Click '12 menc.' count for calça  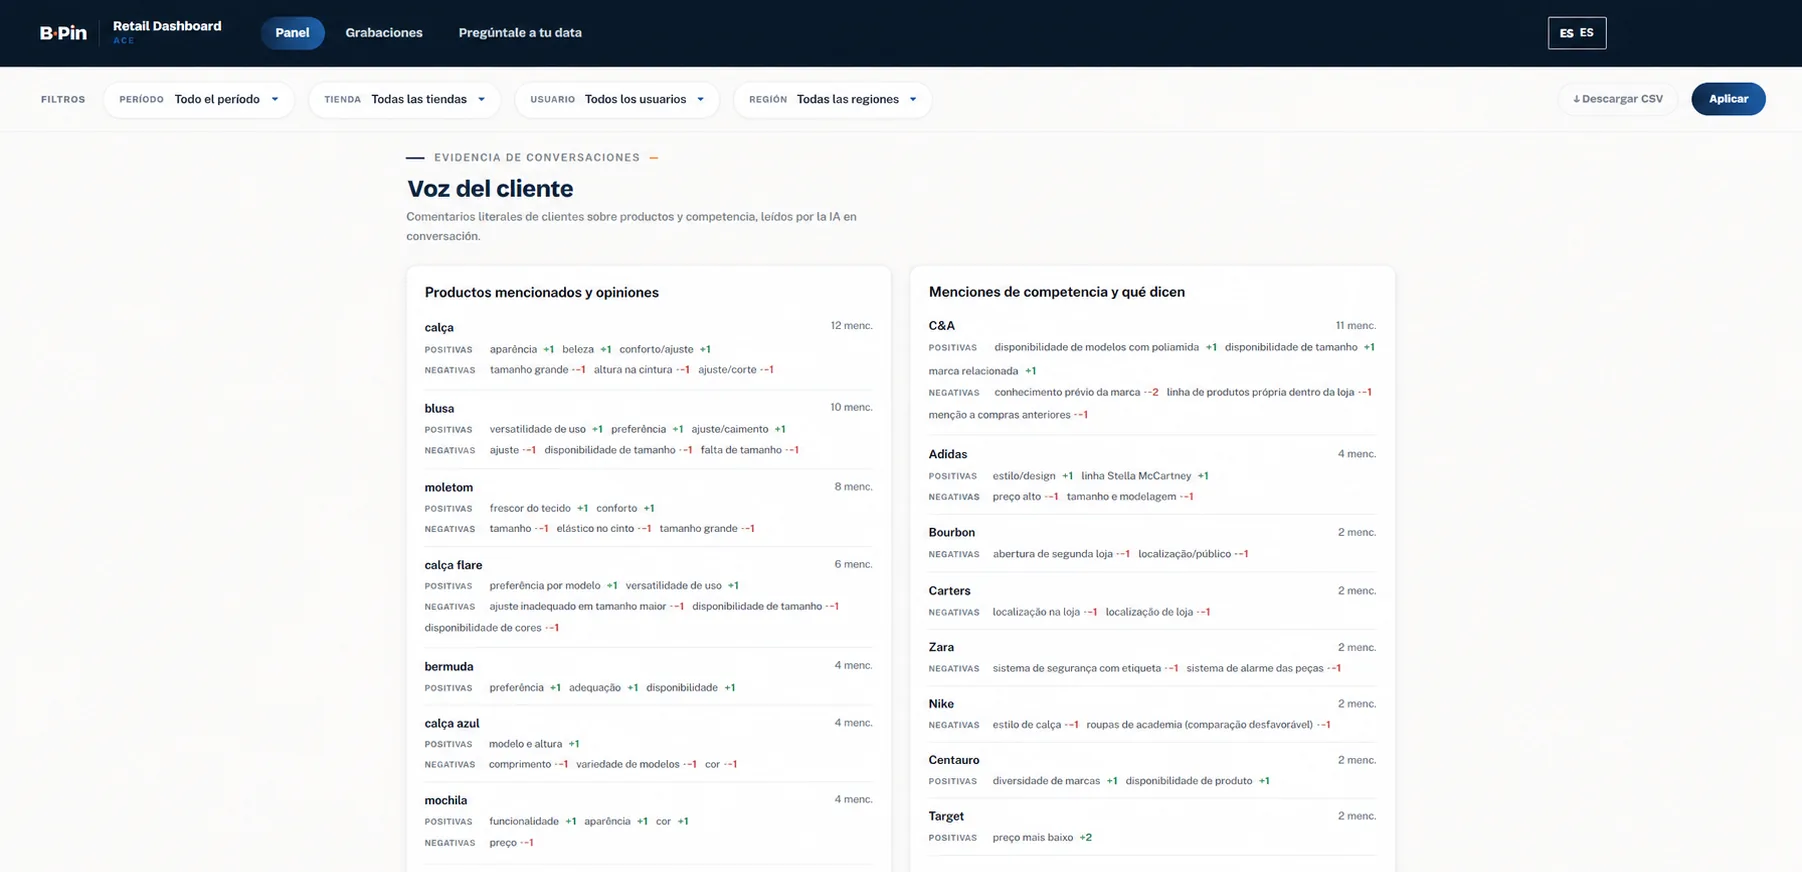pos(851,326)
